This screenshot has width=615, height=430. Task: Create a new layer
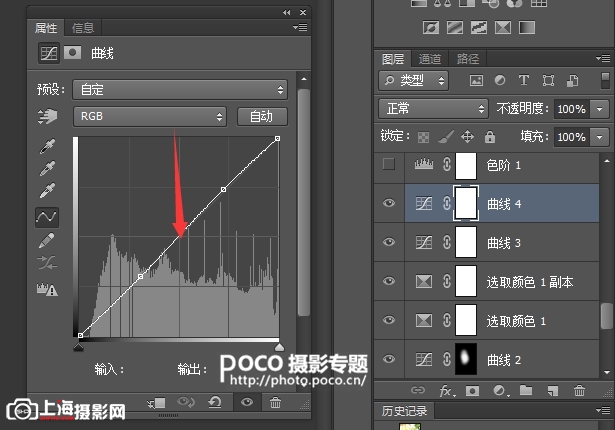(553, 391)
